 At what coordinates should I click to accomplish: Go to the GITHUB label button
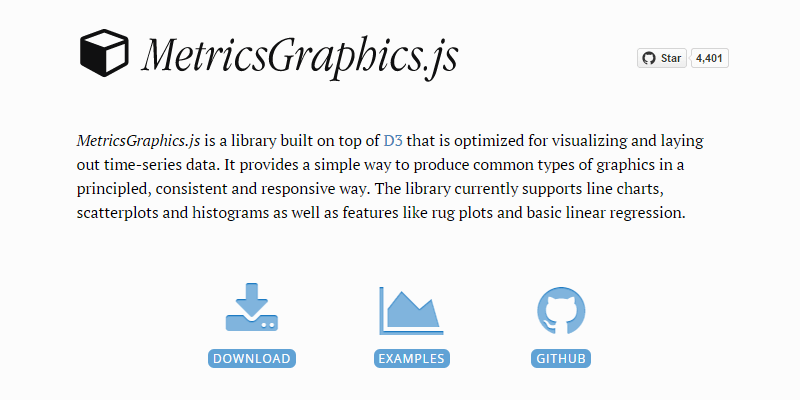coord(560,358)
